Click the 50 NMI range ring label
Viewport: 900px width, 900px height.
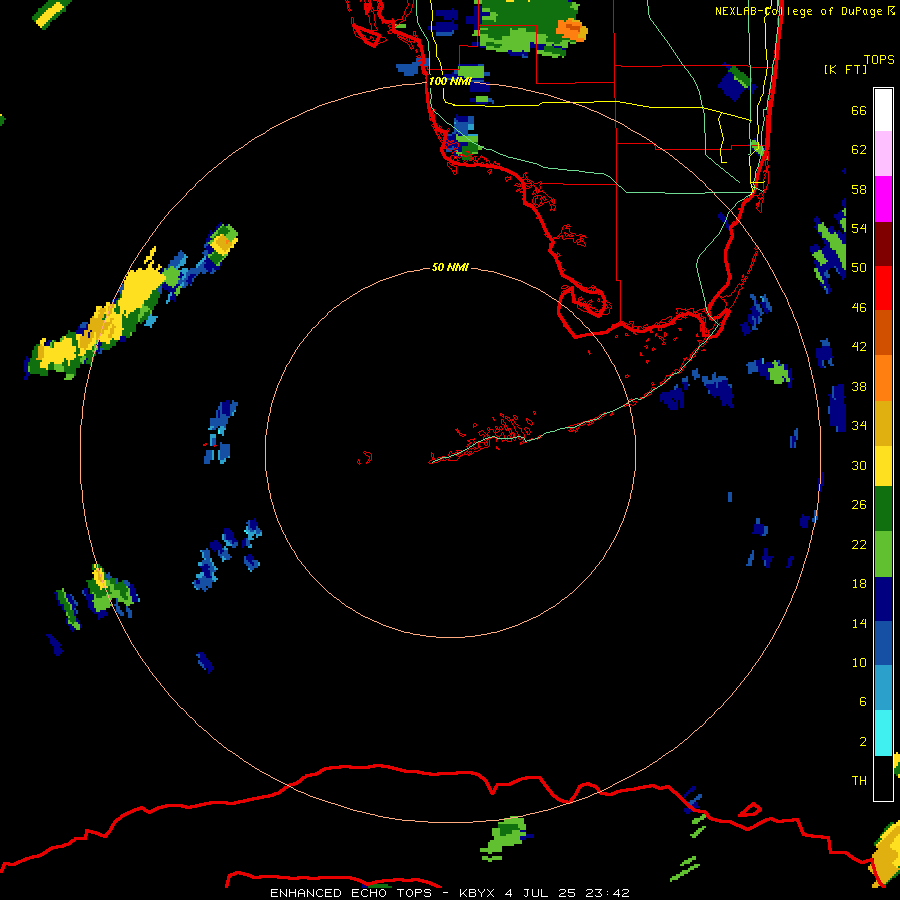(450, 267)
